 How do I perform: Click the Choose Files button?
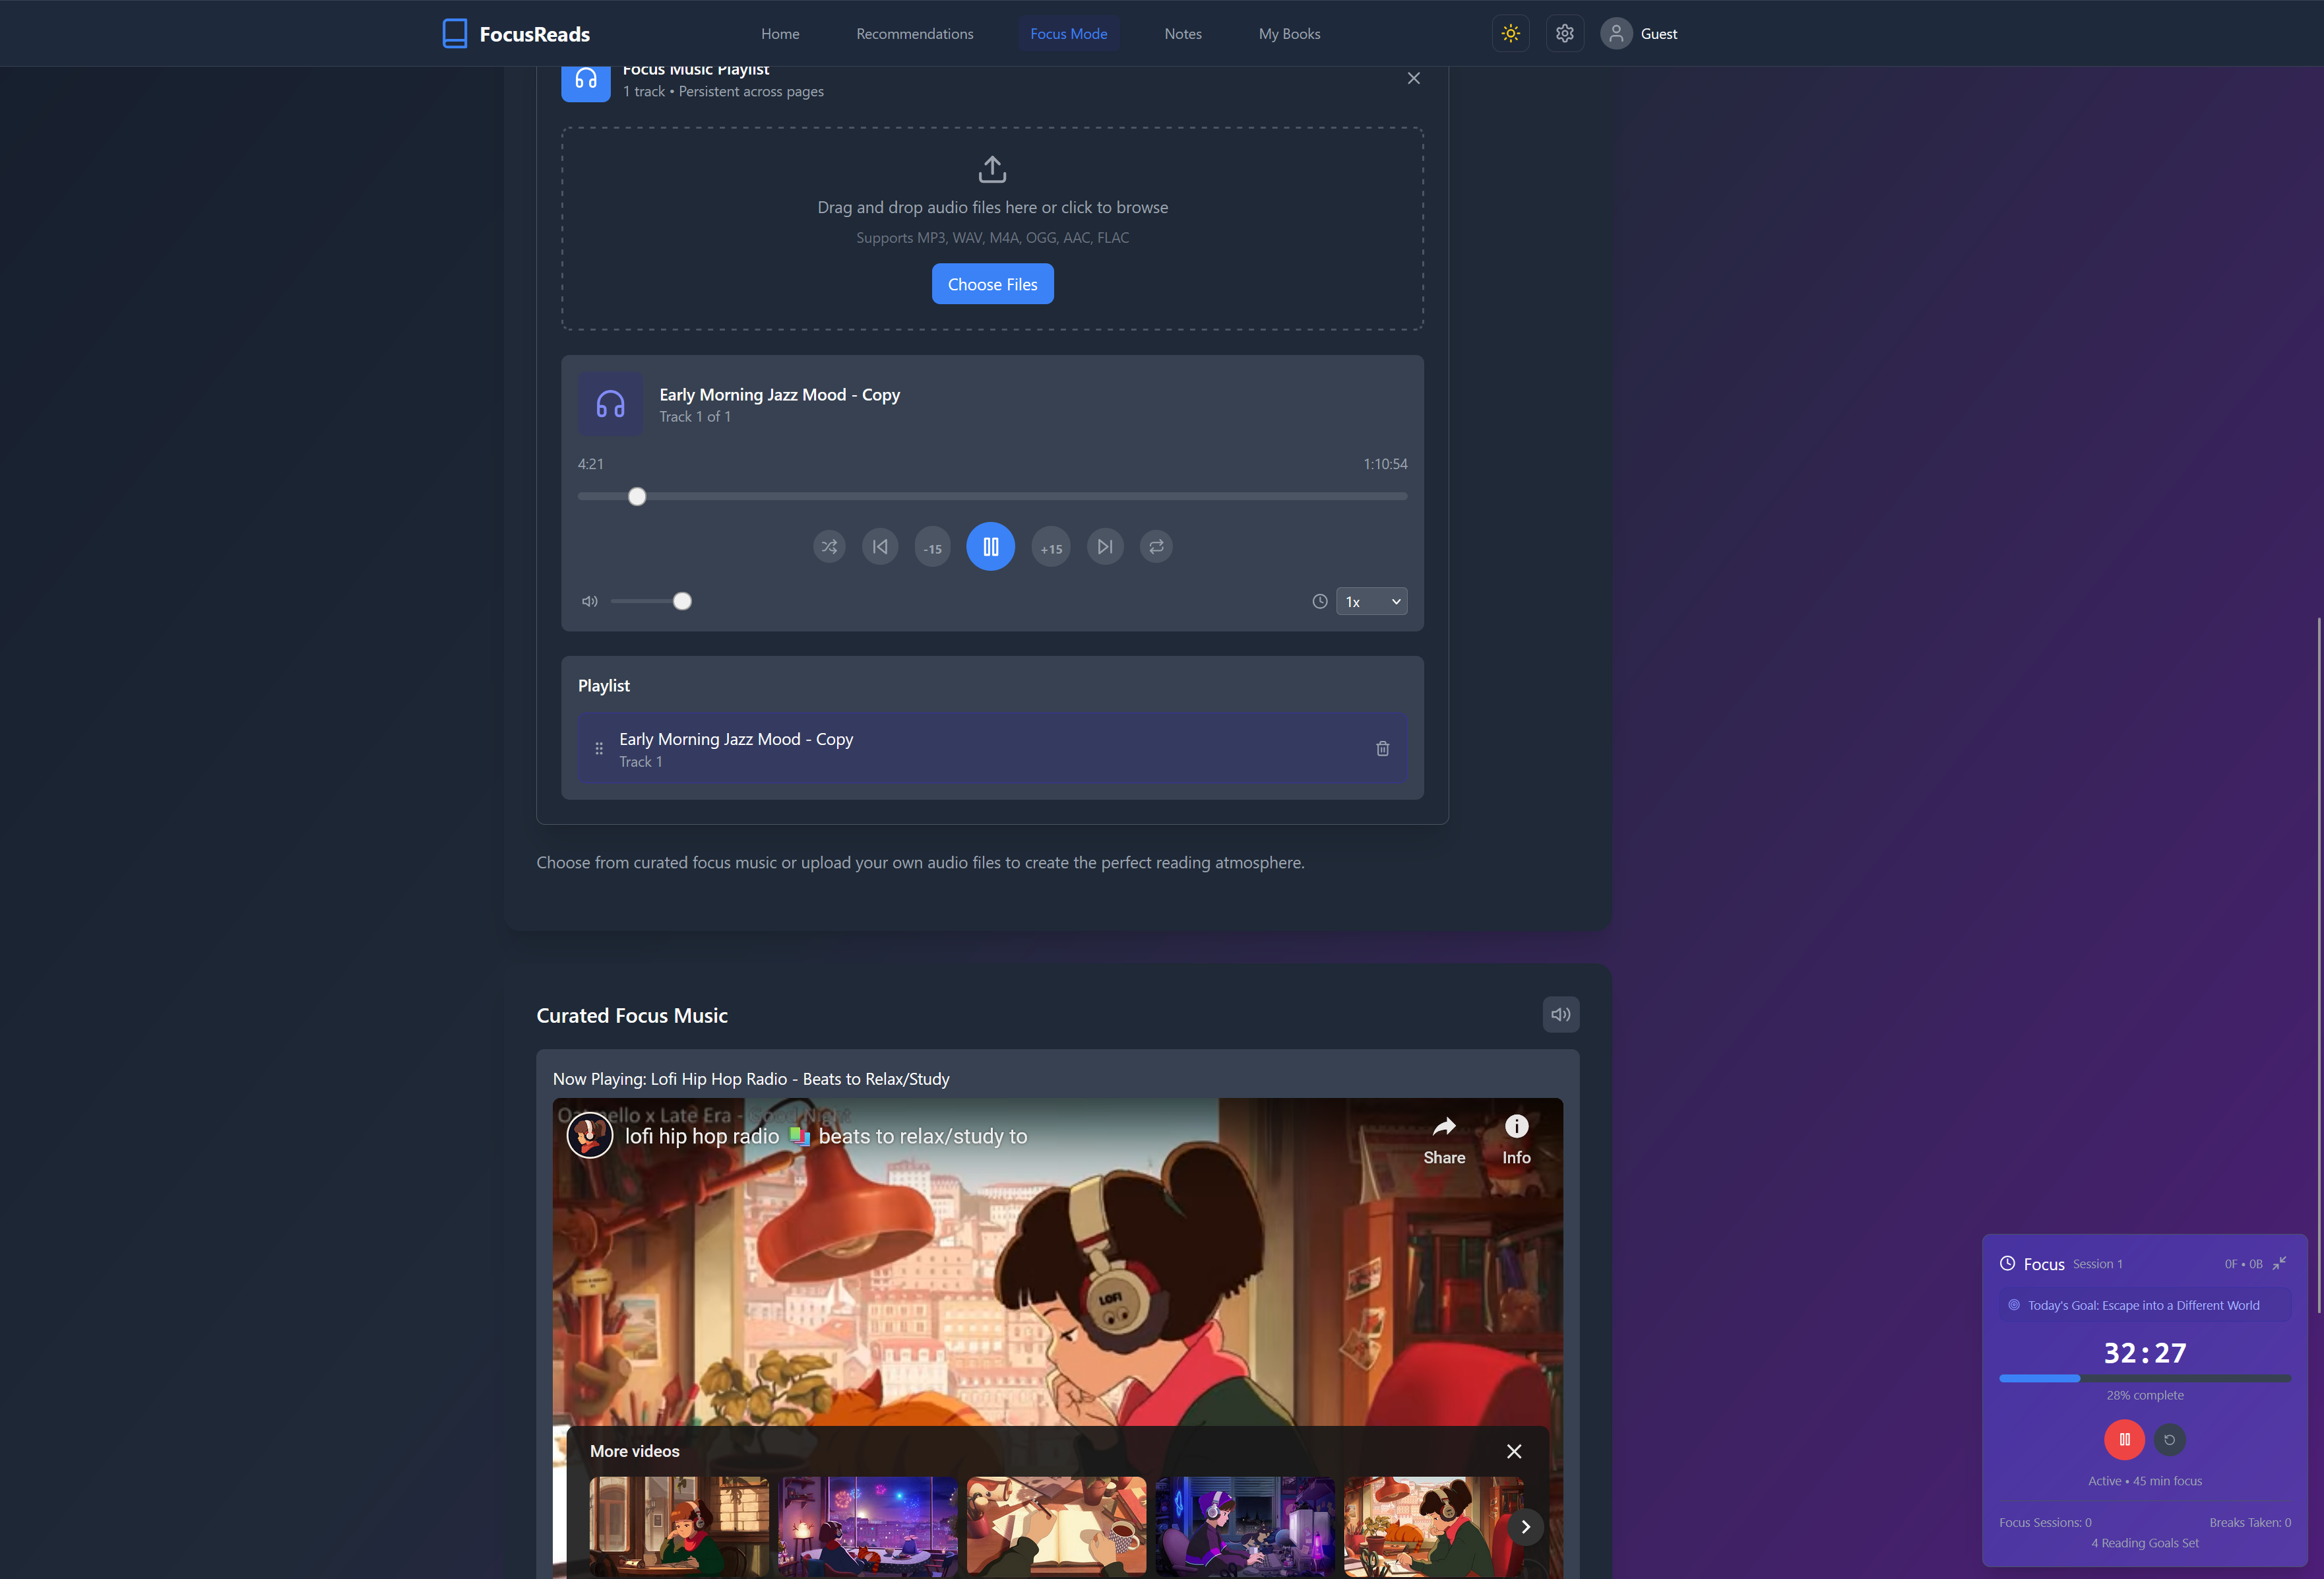[992, 284]
